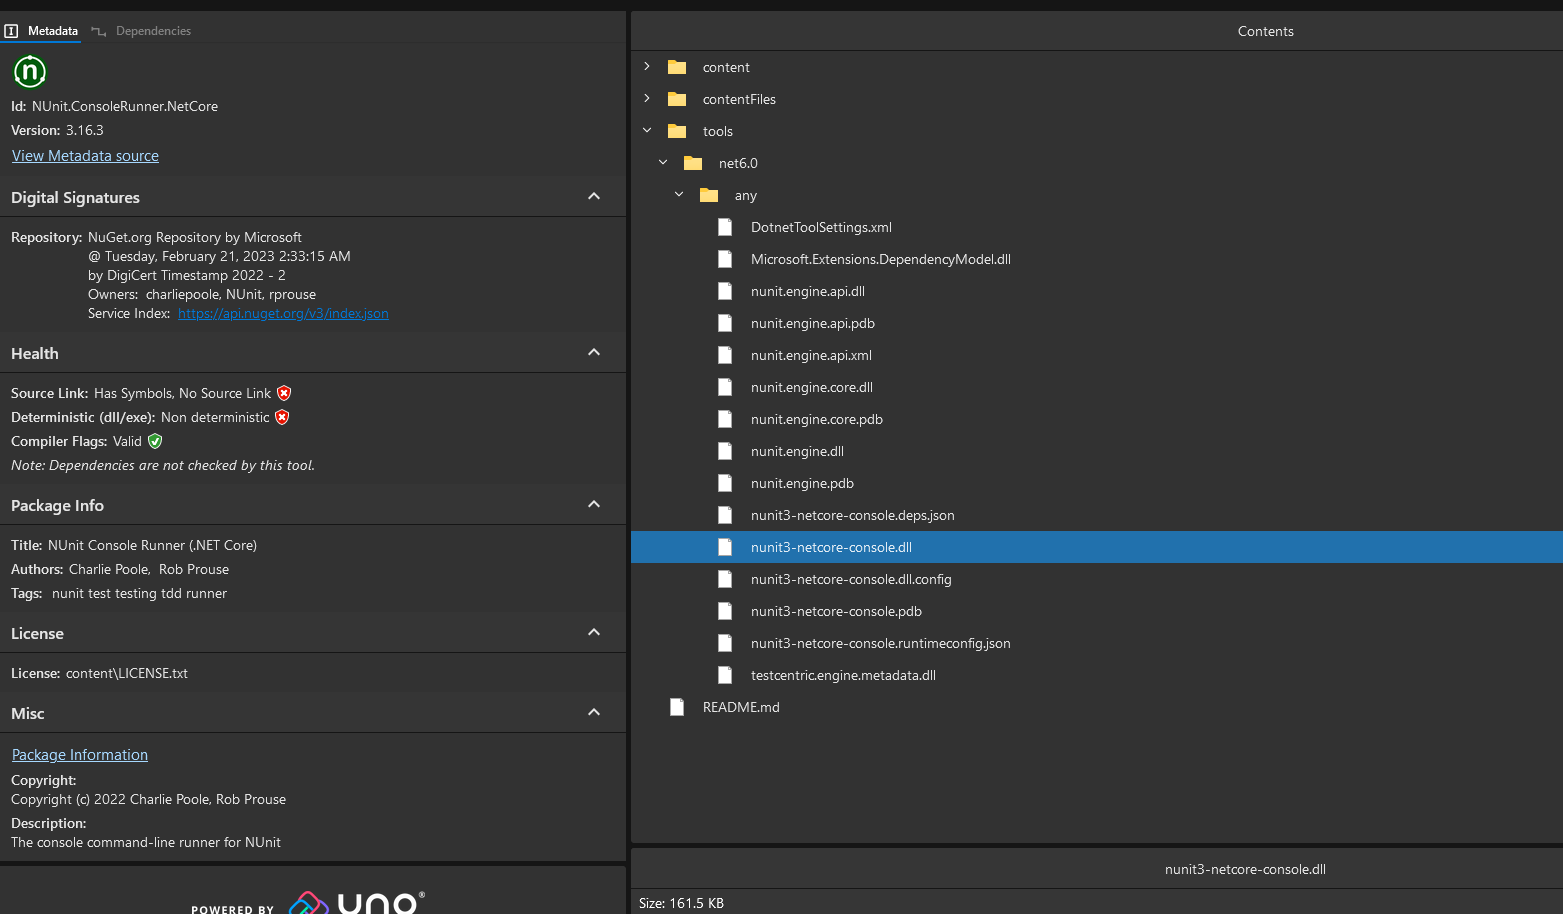This screenshot has height=914, width=1563.
Task: Select the nunit.engine.dll file icon
Action: 725,451
